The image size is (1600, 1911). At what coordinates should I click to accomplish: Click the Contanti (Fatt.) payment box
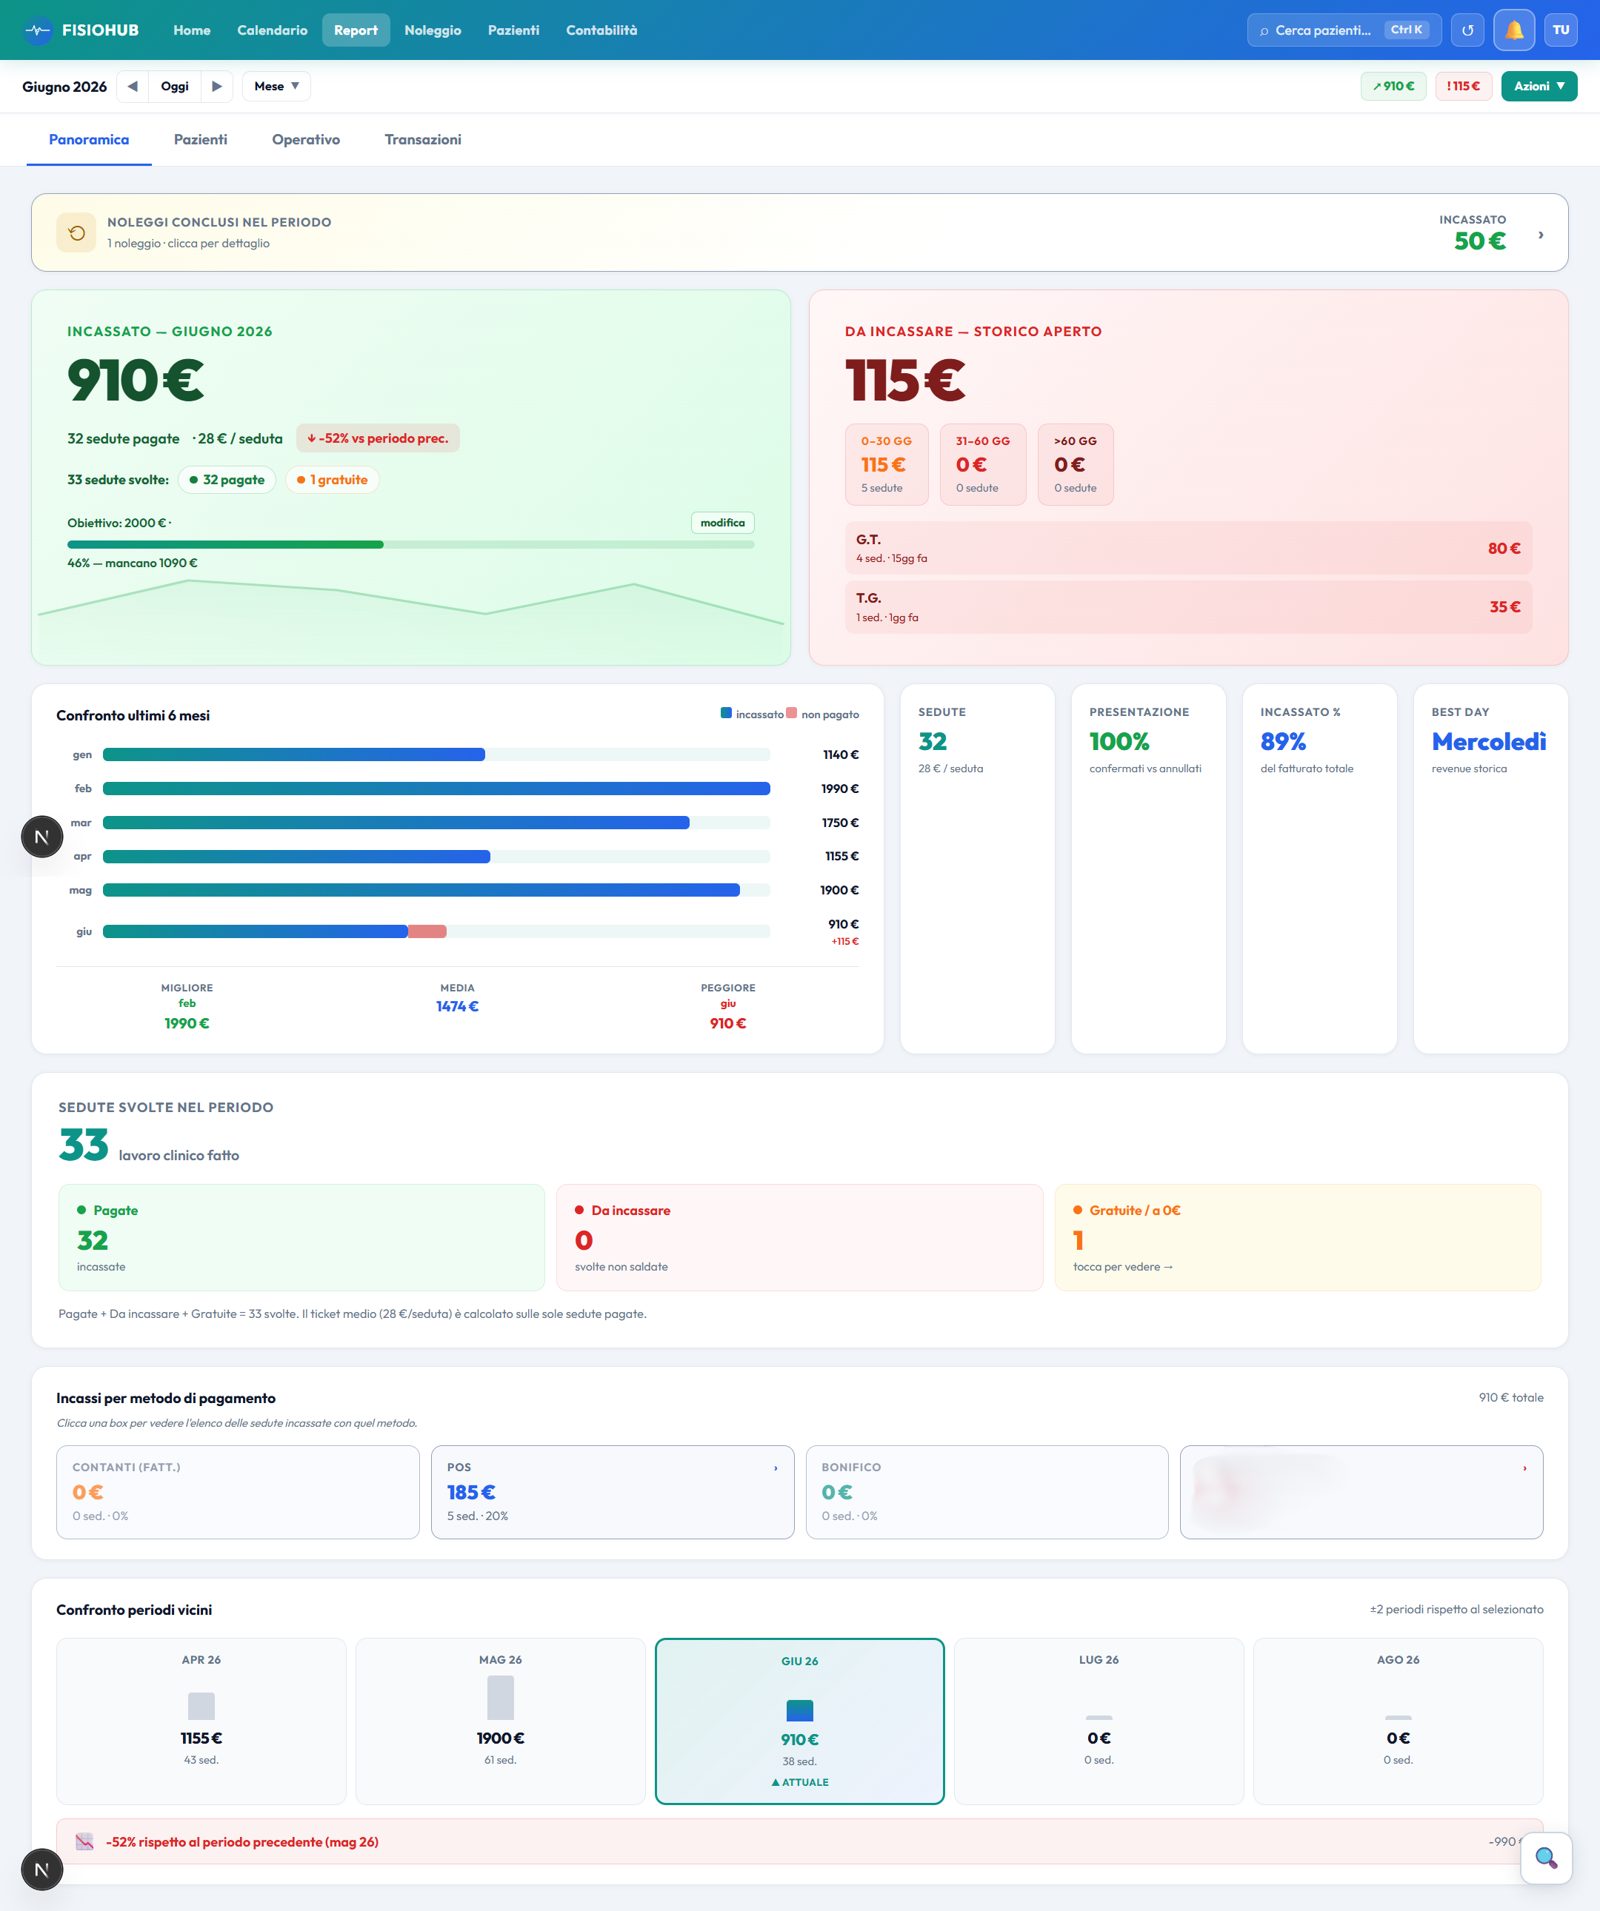pos(238,1492)
